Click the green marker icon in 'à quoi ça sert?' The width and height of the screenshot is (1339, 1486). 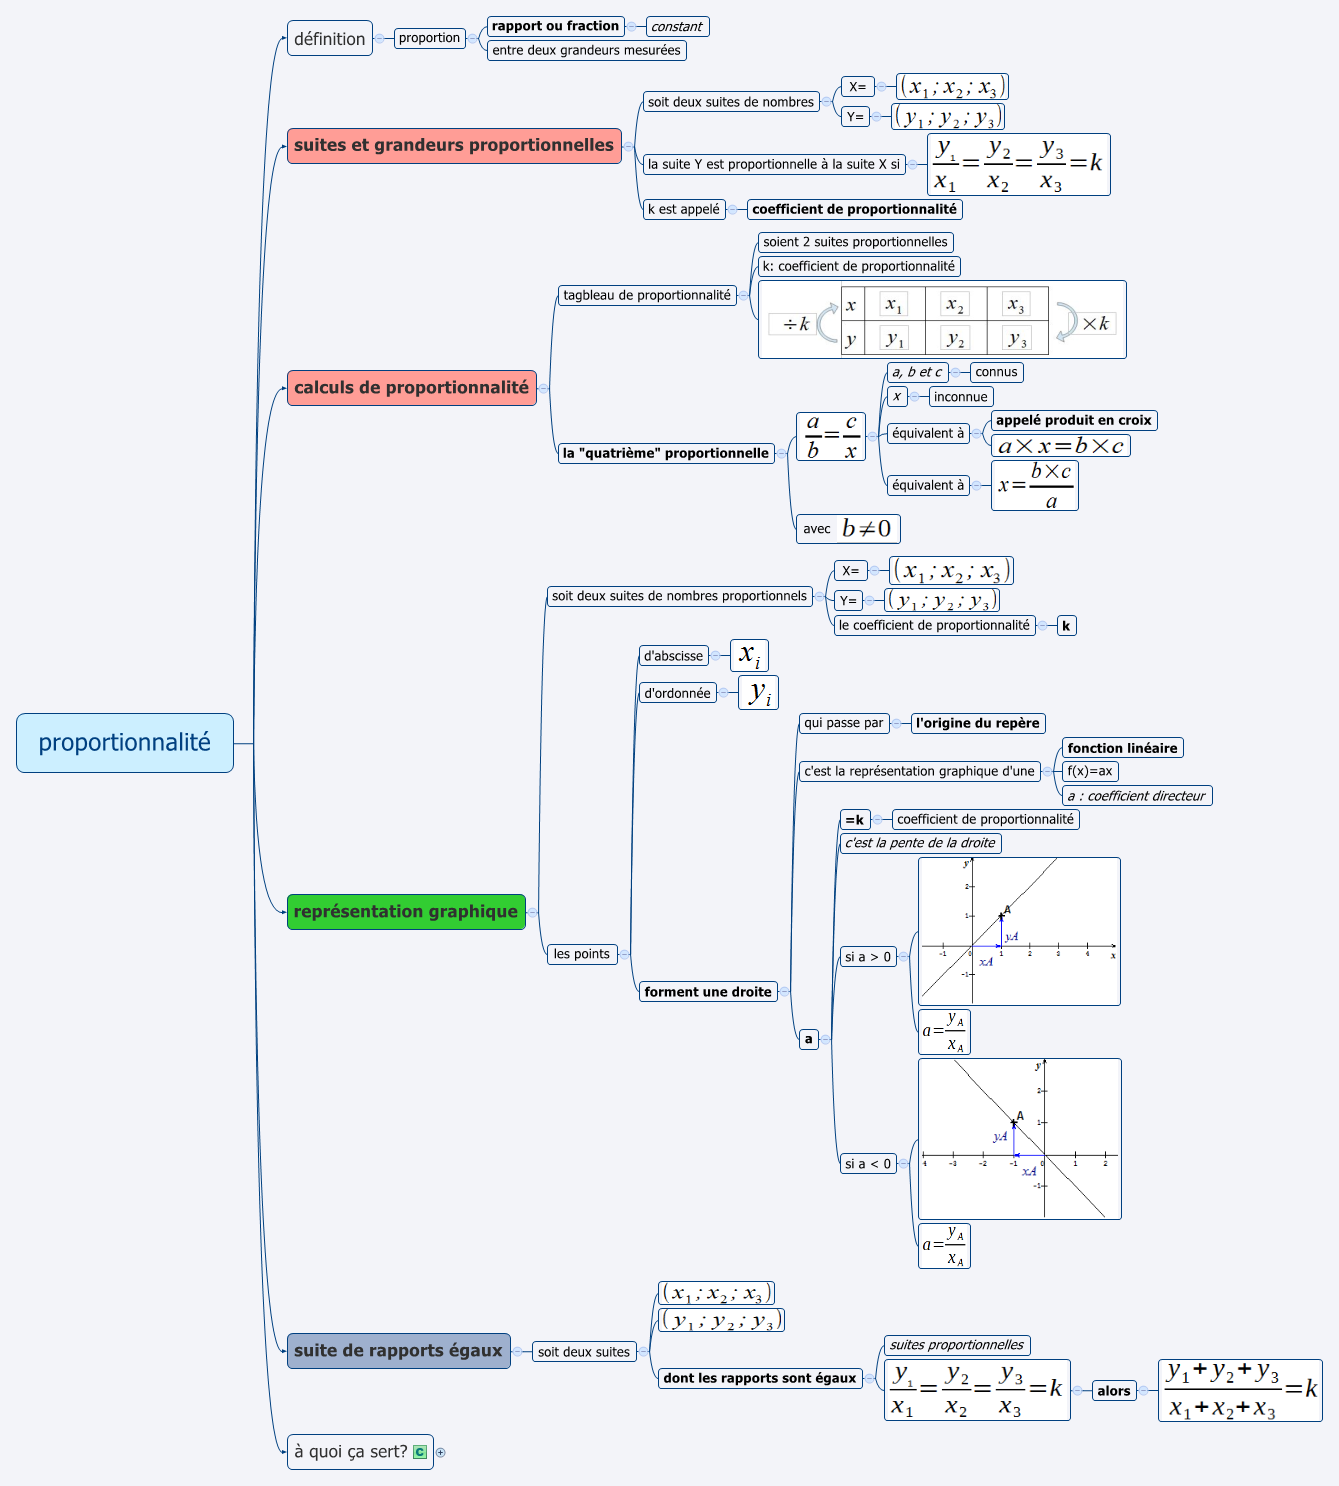coord(420,1452)
